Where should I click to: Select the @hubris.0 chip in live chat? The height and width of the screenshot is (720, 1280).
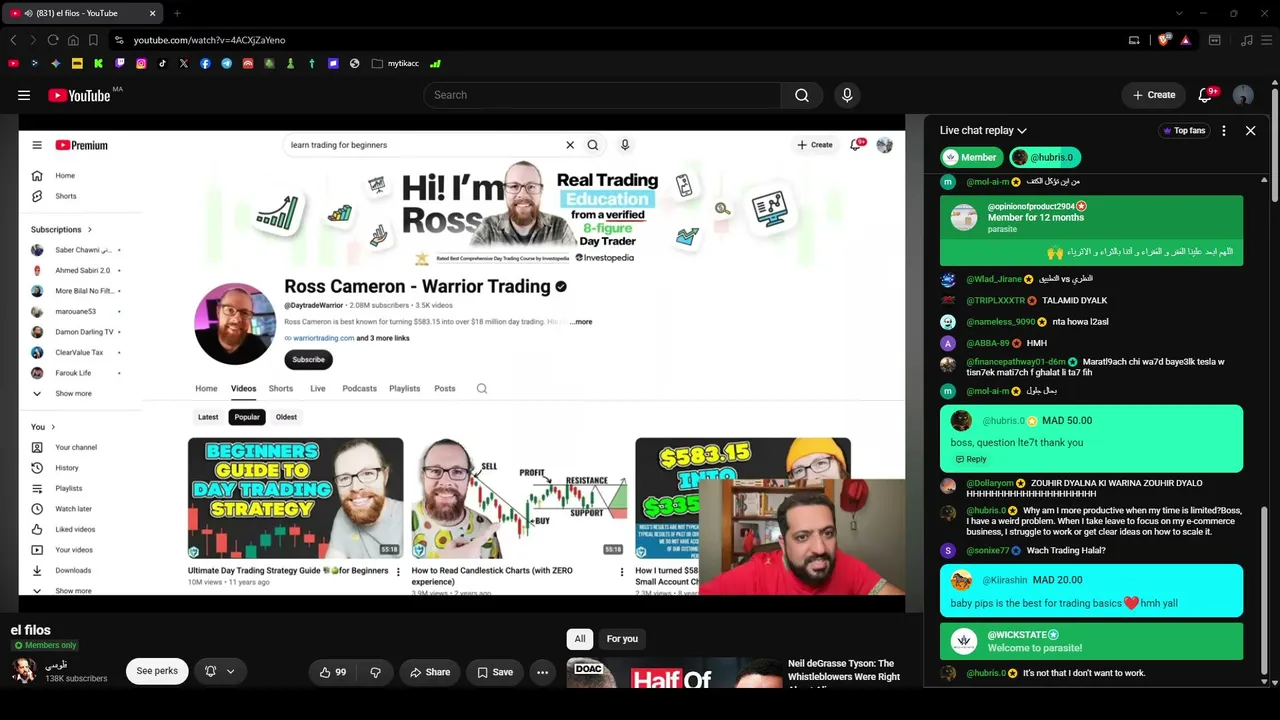[x=1043, y=157]
